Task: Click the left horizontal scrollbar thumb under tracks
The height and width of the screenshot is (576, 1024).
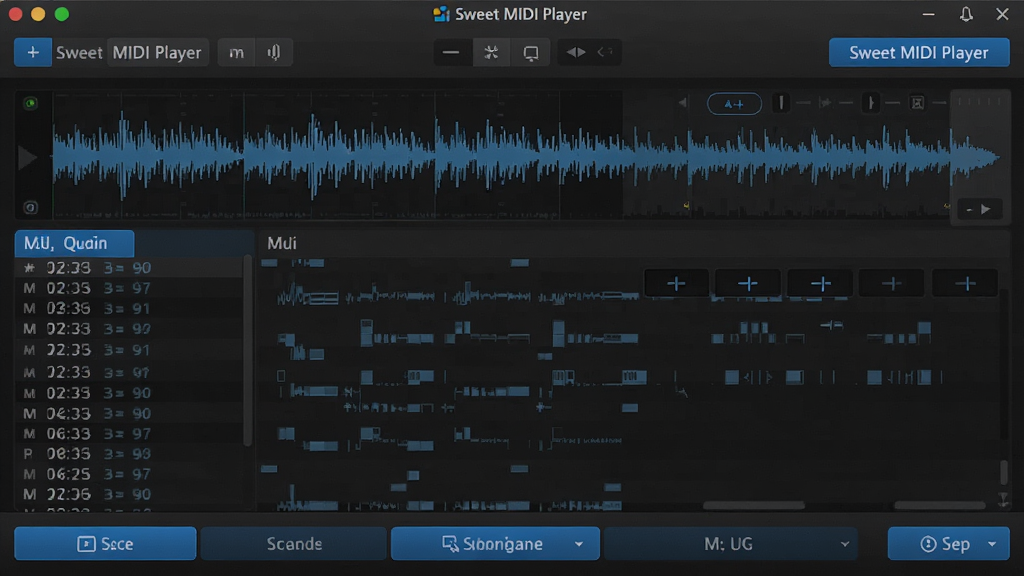Action: 754,505
